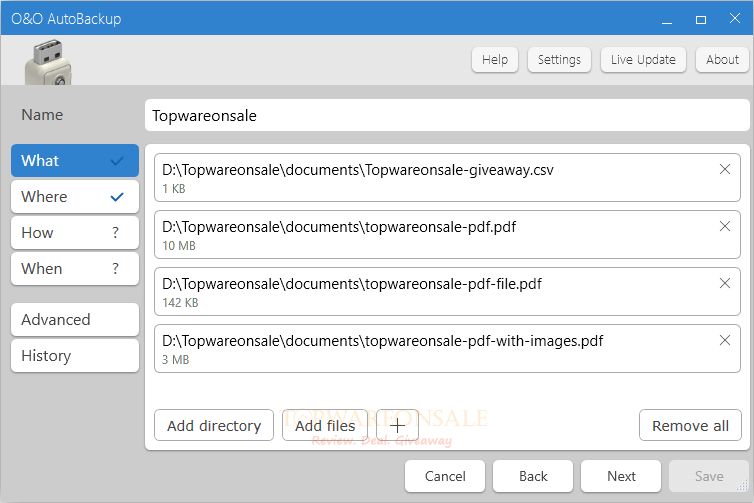Image resolution: width=754 pixels, height=503 pixels.
Task: Select the topwareonsale-pdf-file.pdf entry
Action: [x=447, y=291]
